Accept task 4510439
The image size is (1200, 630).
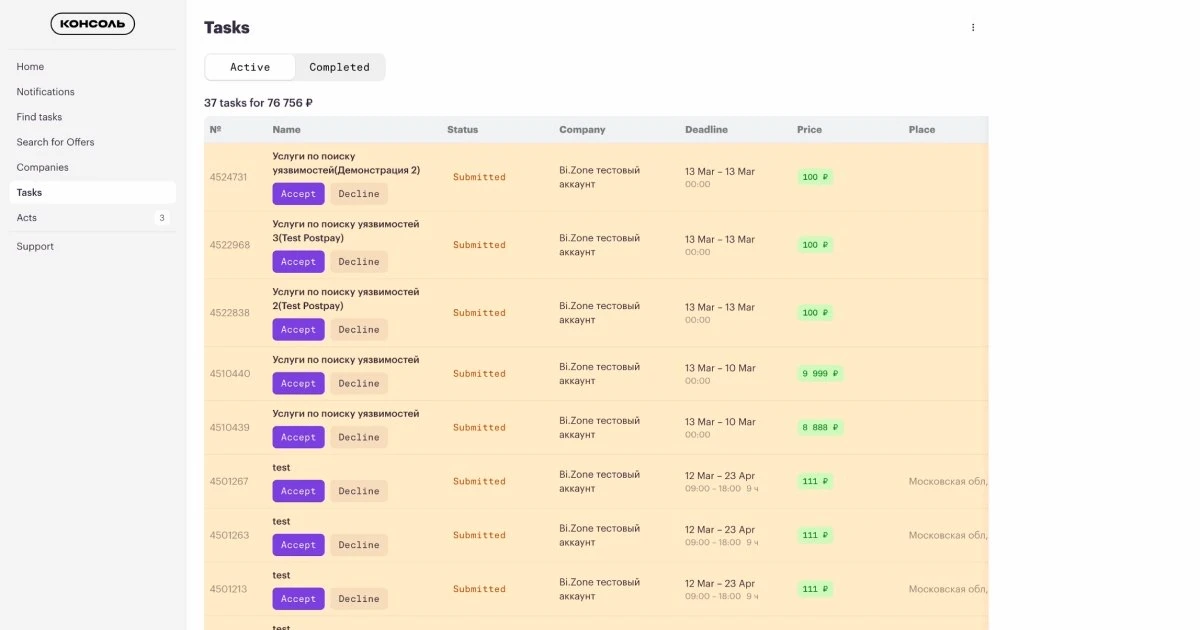point(298,438)
